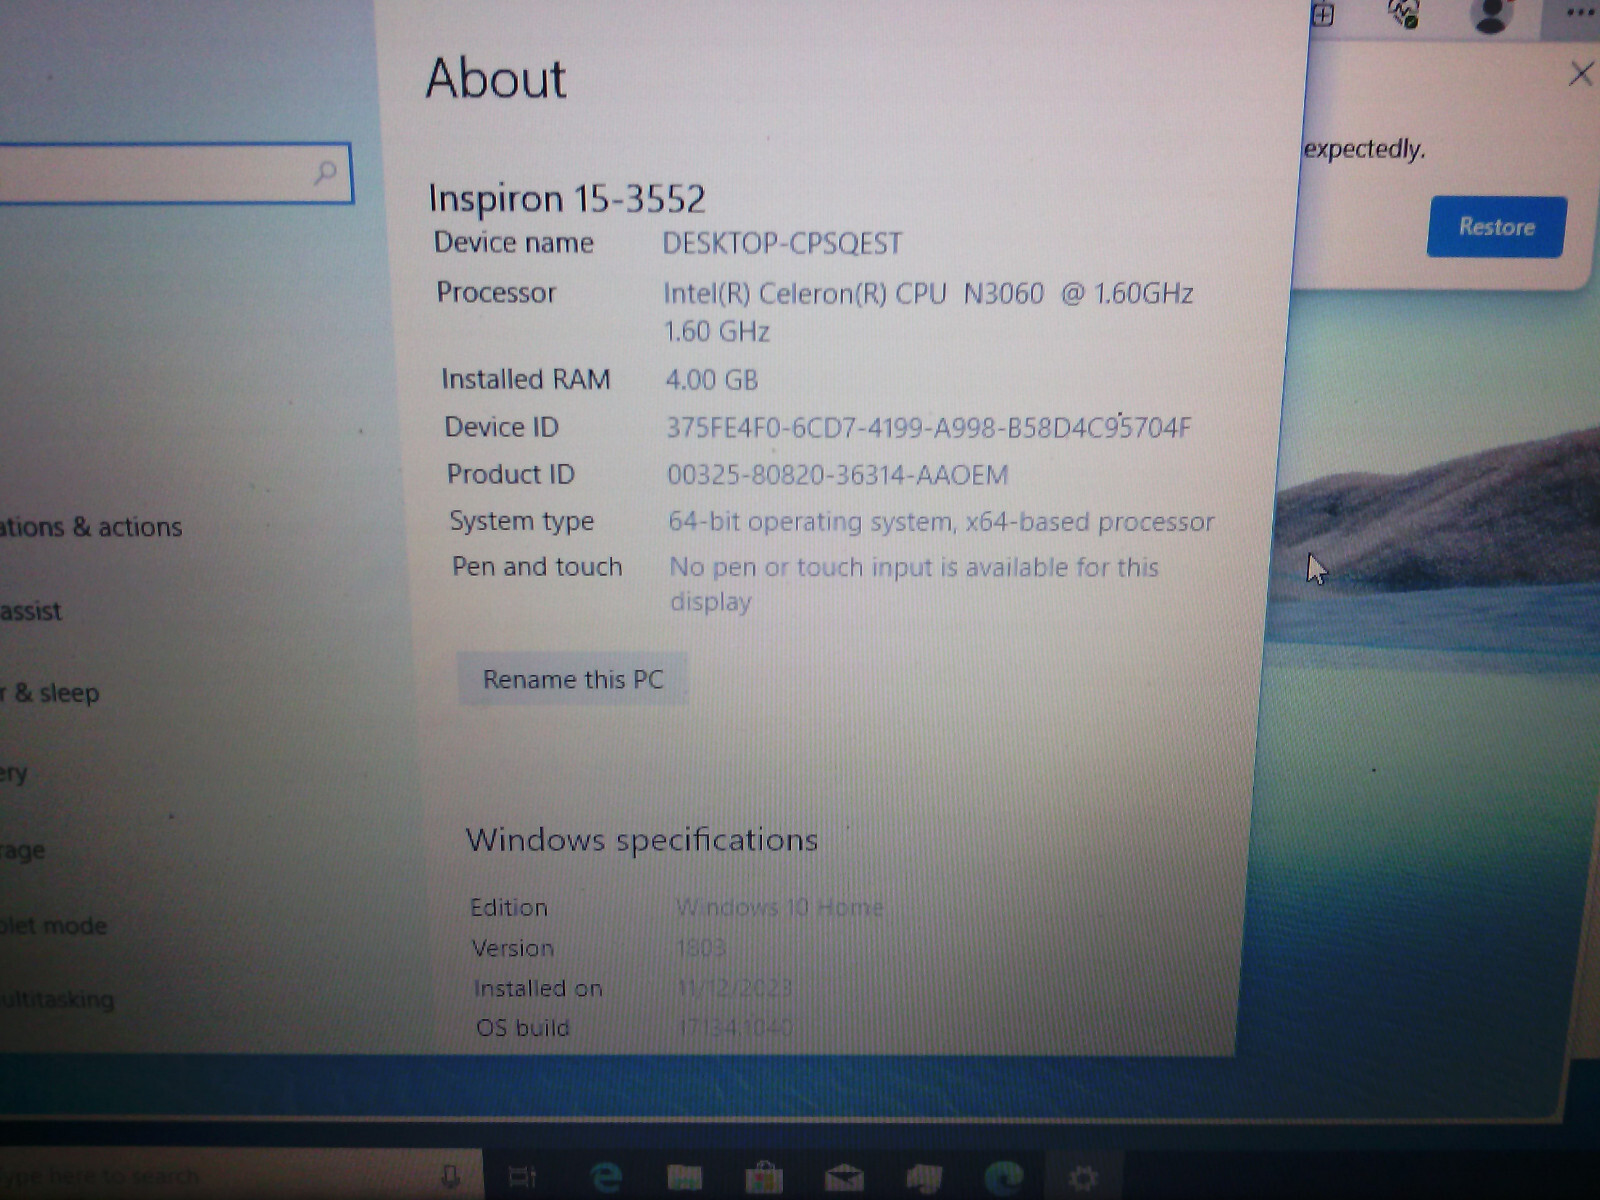Click Rename this PC button
1600x1200 pixels.
point(572,680)
